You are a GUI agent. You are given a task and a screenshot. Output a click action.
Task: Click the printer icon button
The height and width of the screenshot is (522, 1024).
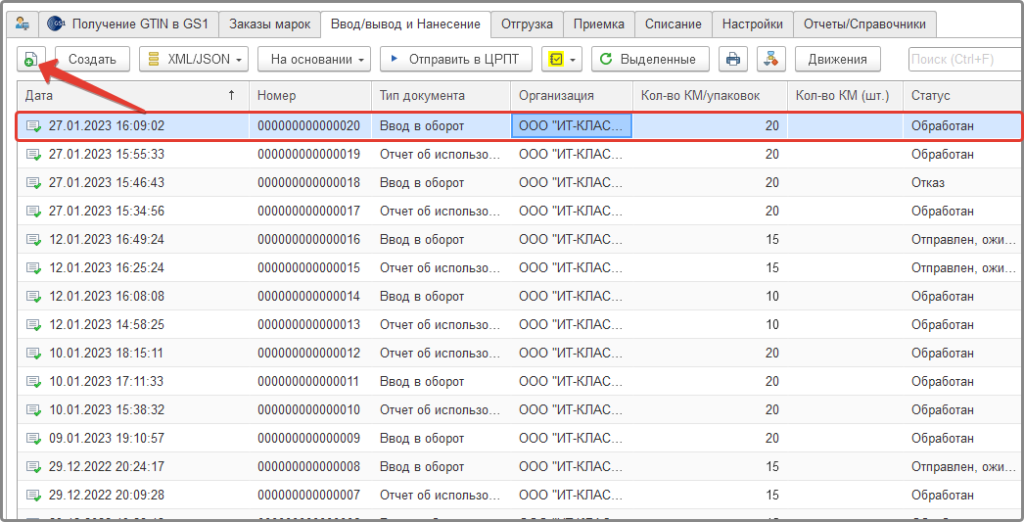pyautogui.click(x=733, y=59)
